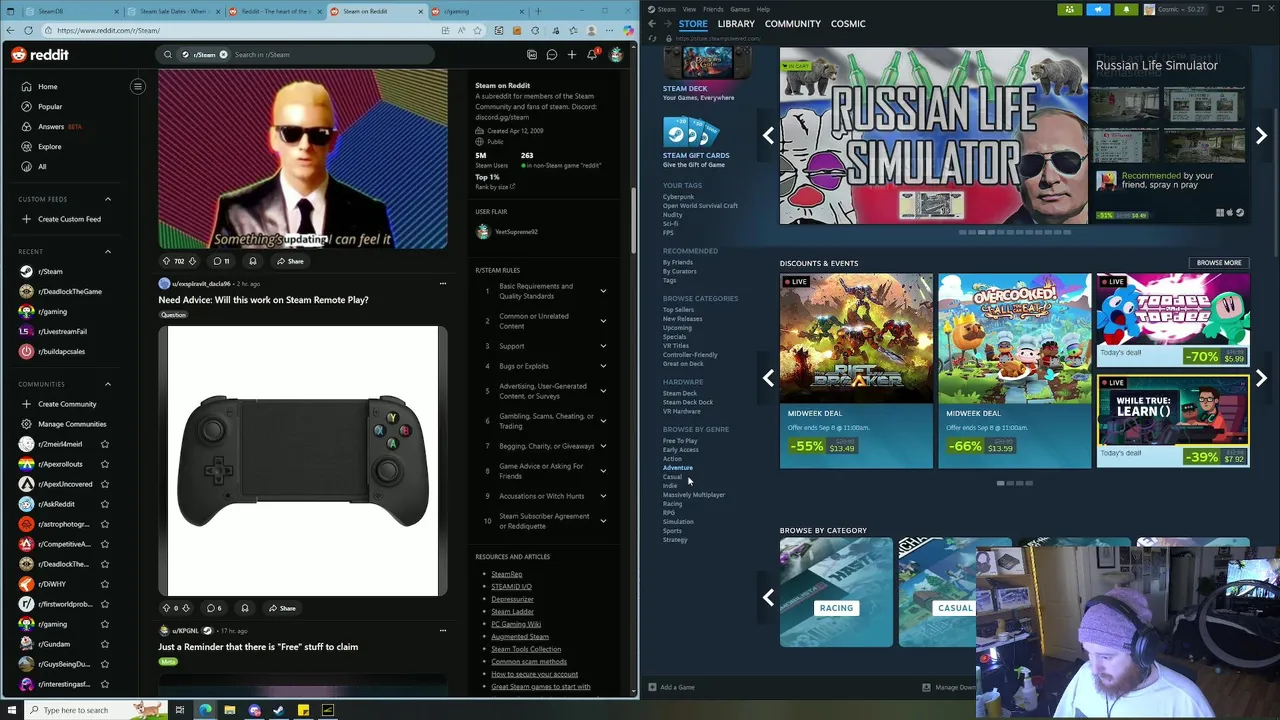The image size is (1280, 720).
Task: Downvote the 702-point Reddit post
Action: [192, 261]
